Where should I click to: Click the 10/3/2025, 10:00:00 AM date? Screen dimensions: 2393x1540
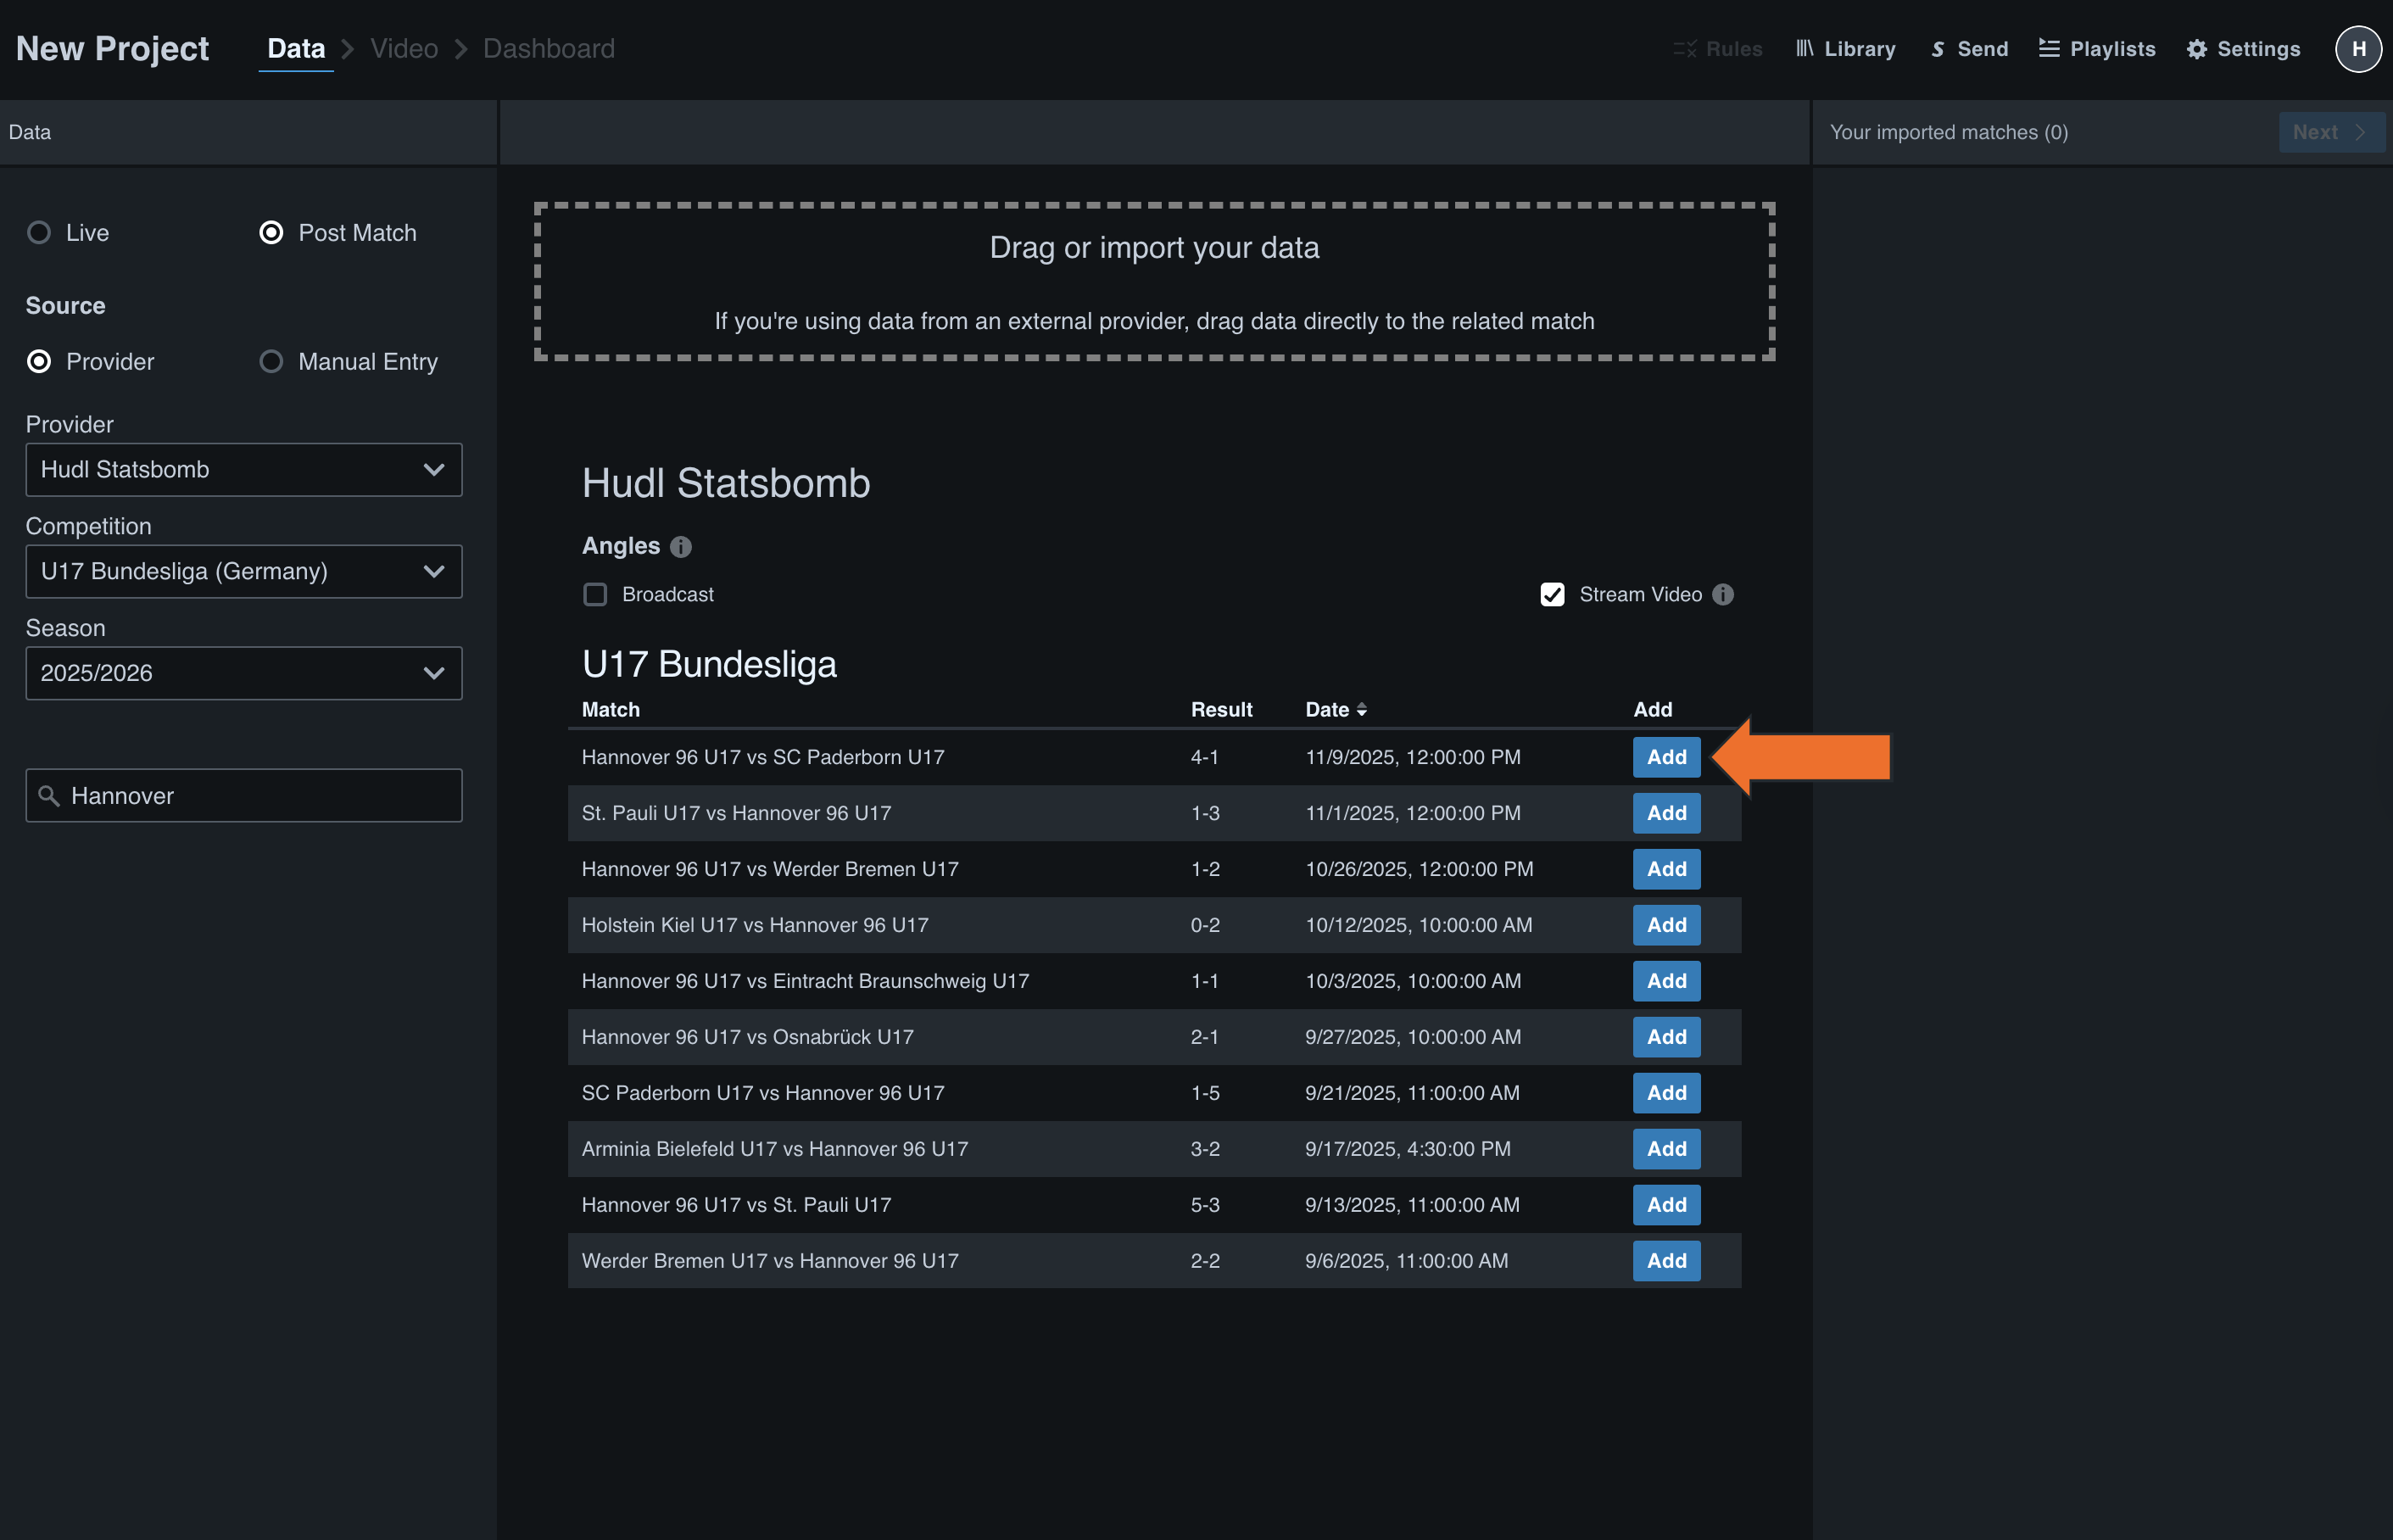pyautogui.click(x=1412, y=982)
